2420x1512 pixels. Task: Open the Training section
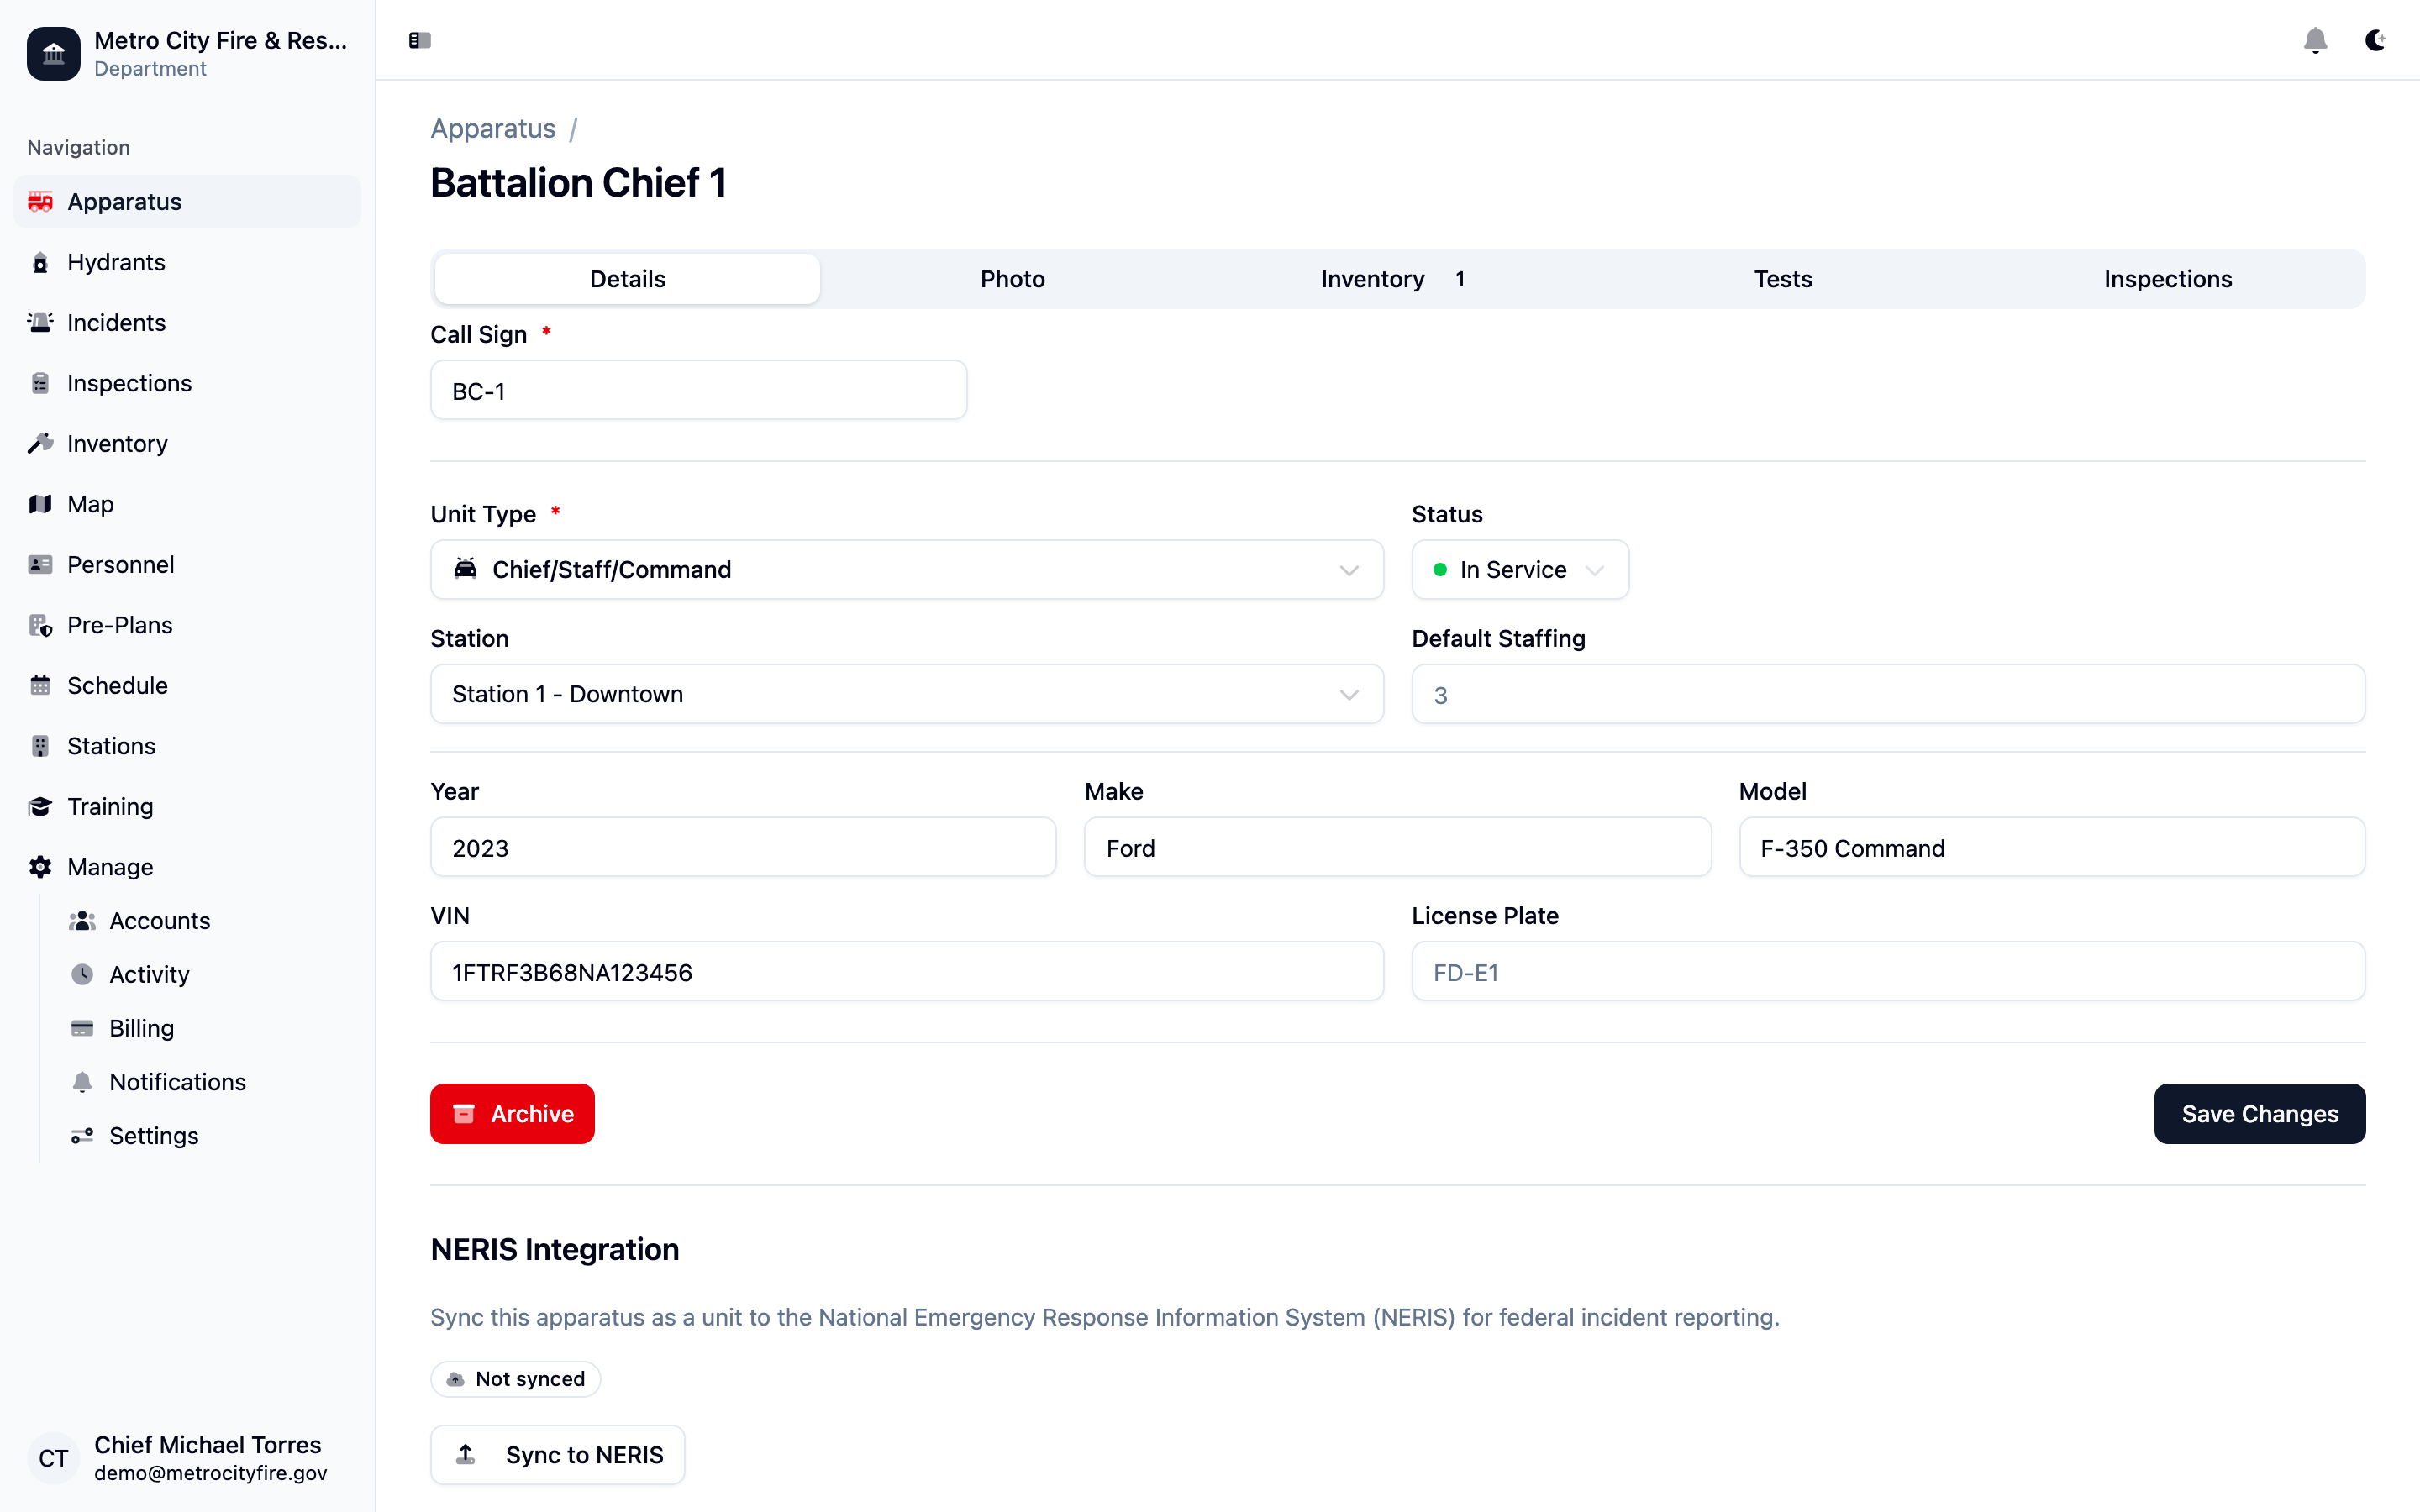coord(110,806)
